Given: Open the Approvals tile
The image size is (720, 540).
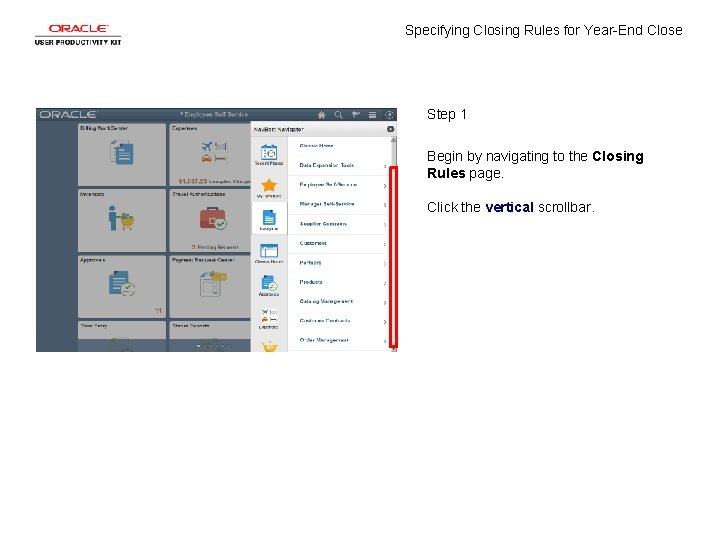Looking at the screenshot, I should pos(122,287).
